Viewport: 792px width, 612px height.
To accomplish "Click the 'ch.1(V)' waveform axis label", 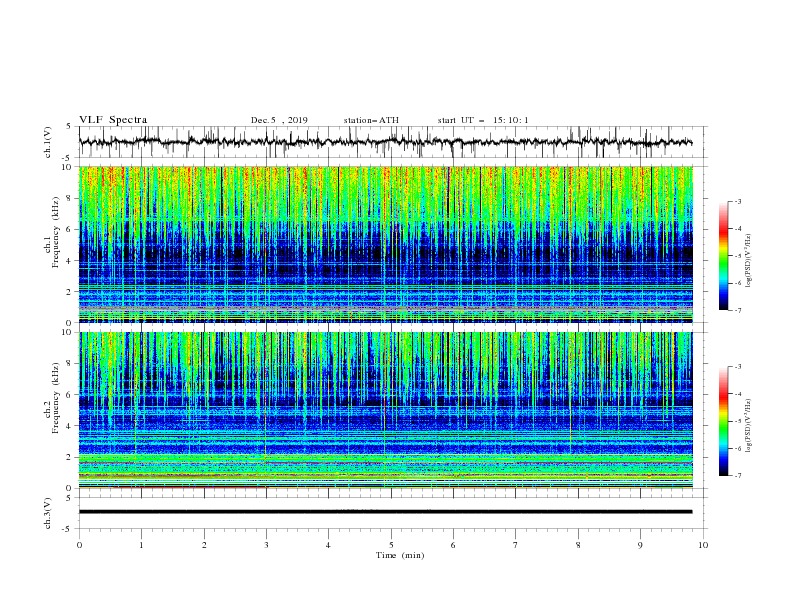I will (48, 142).
